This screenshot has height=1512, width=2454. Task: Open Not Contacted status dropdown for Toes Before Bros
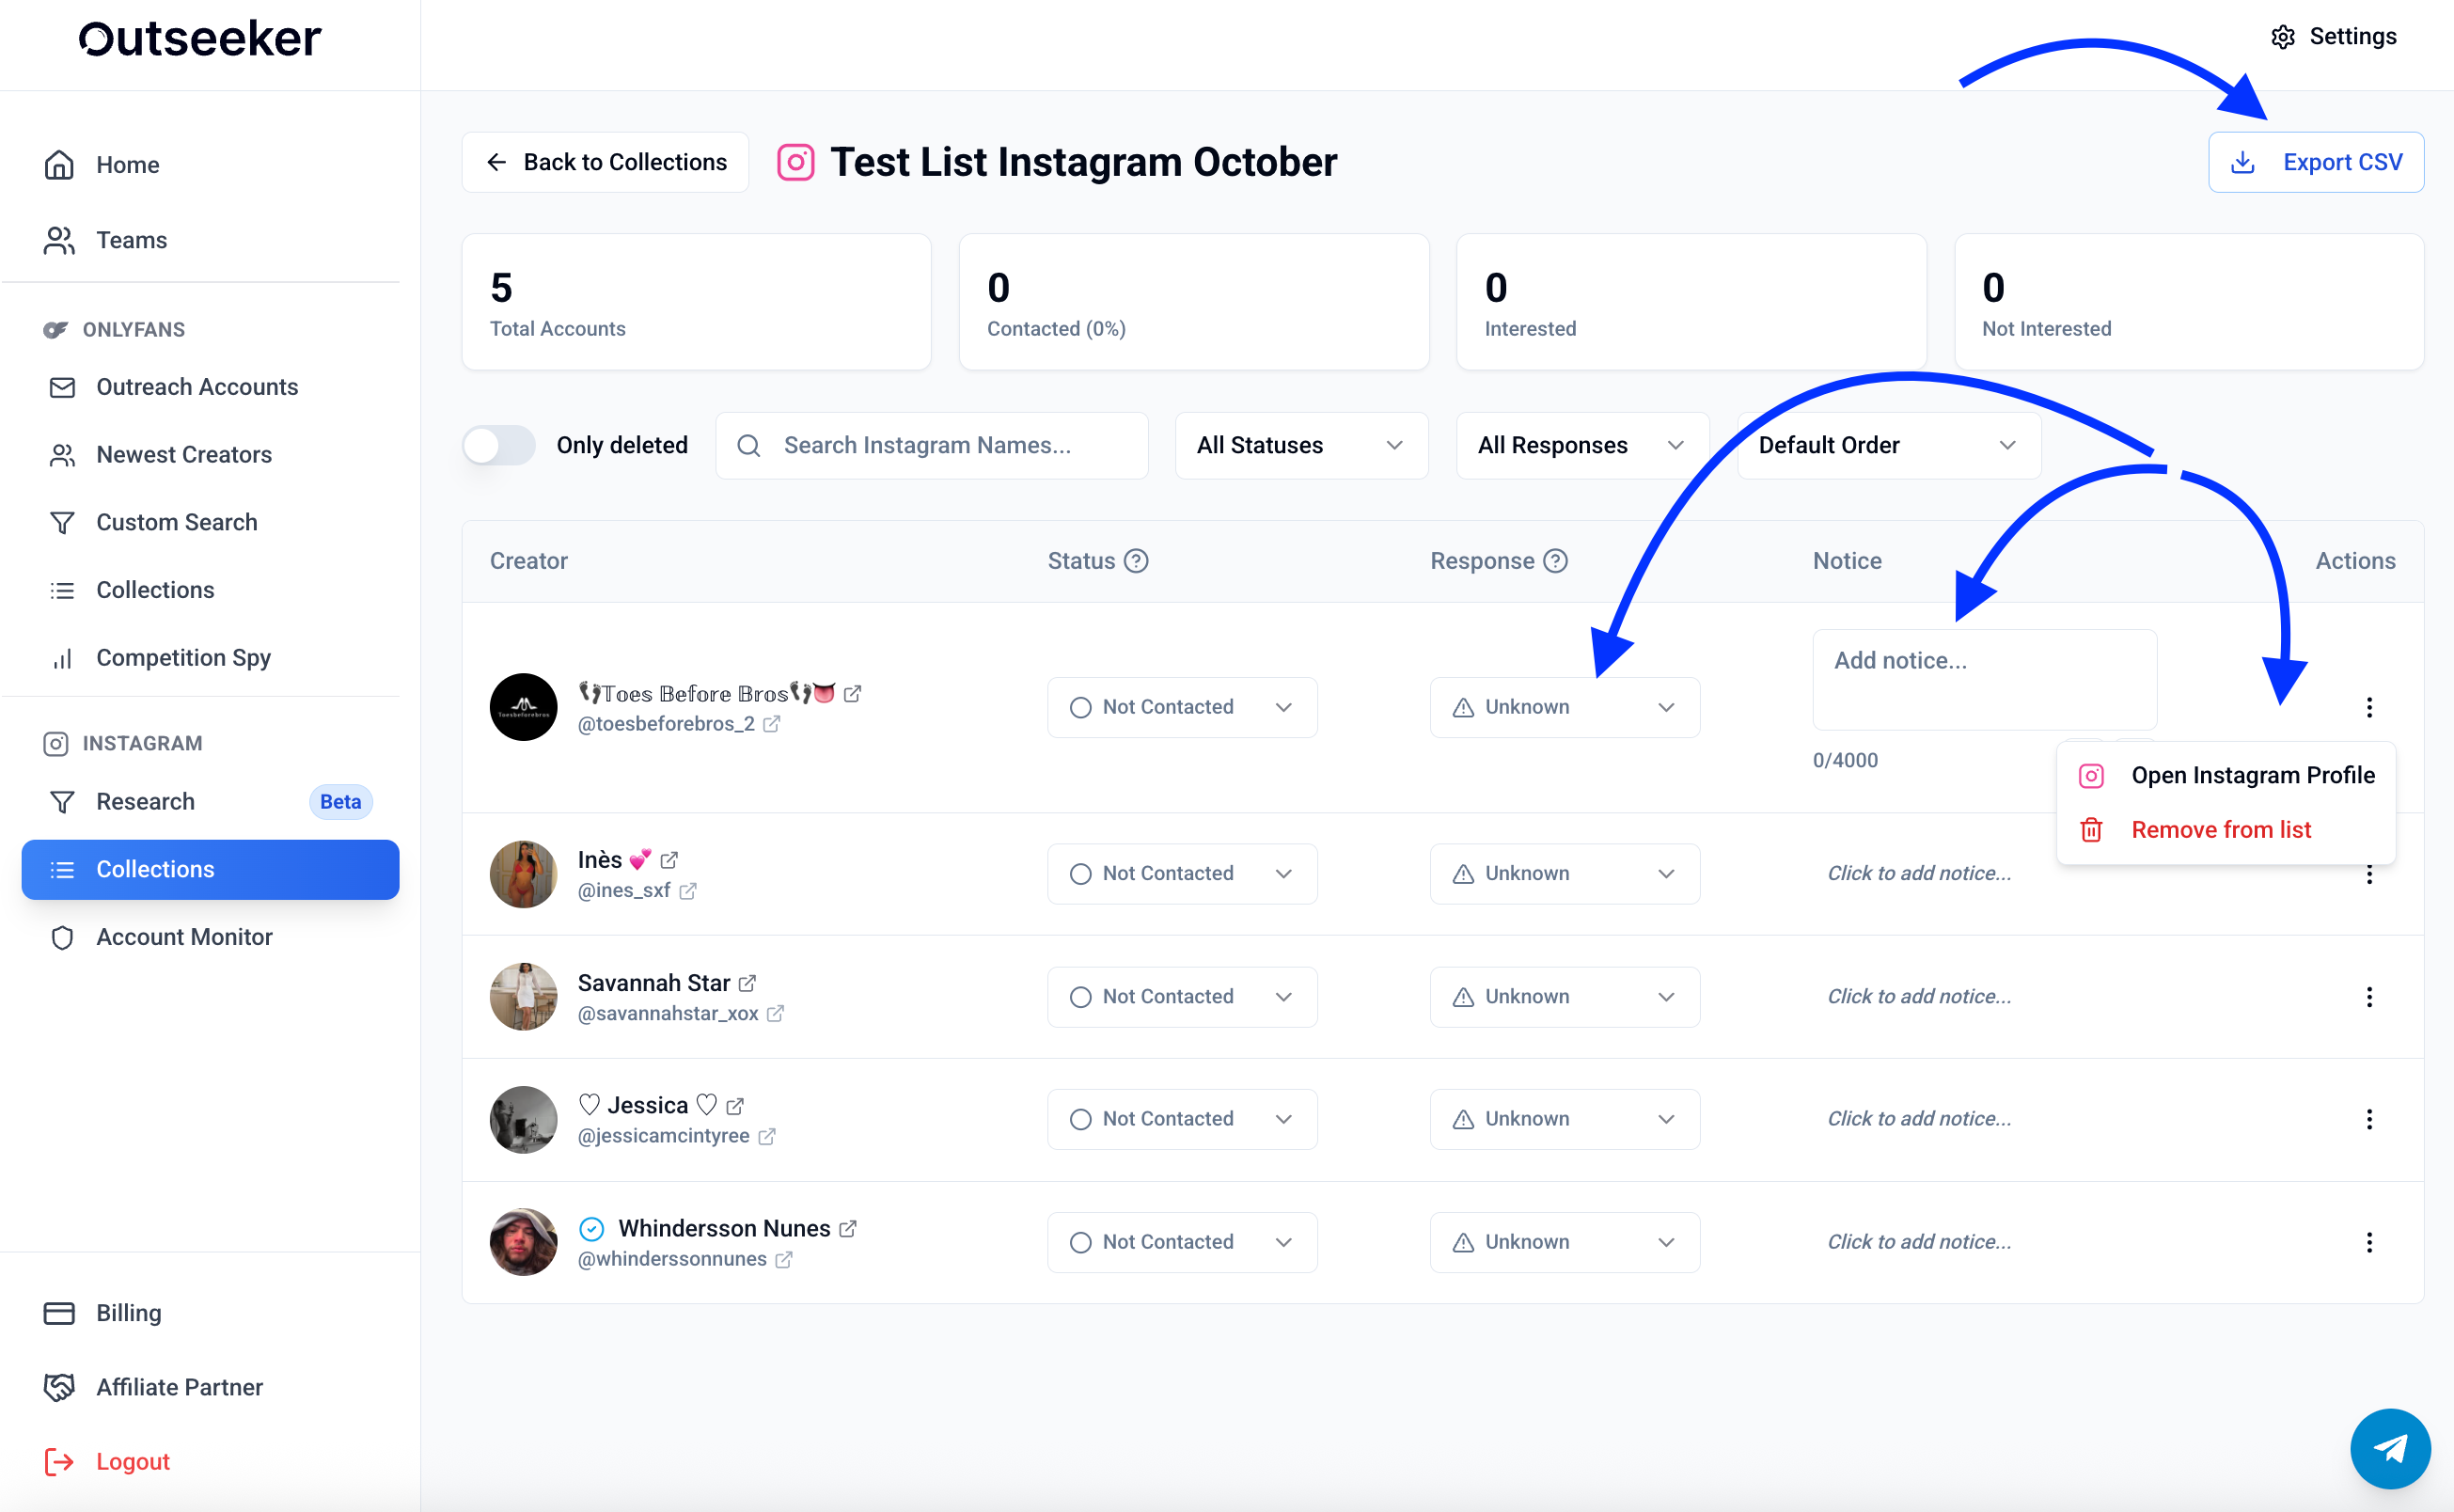coord(1182,708)
